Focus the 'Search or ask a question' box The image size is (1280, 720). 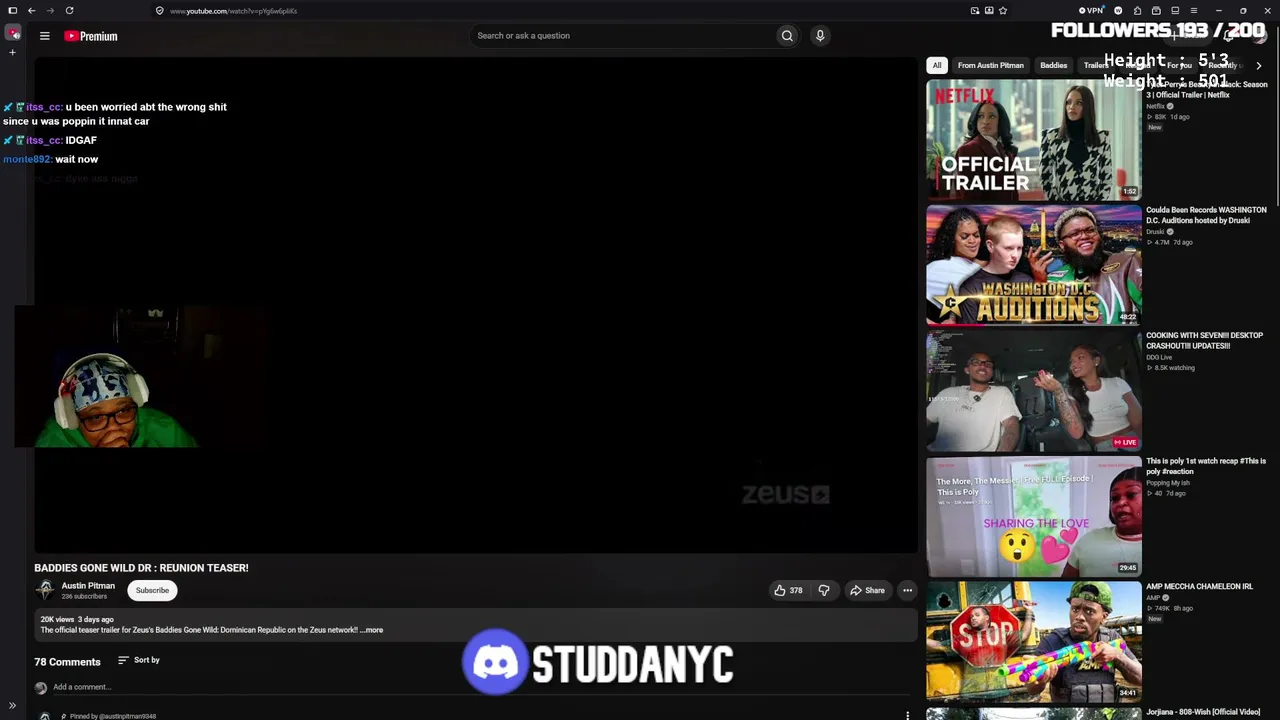point(623,36)
